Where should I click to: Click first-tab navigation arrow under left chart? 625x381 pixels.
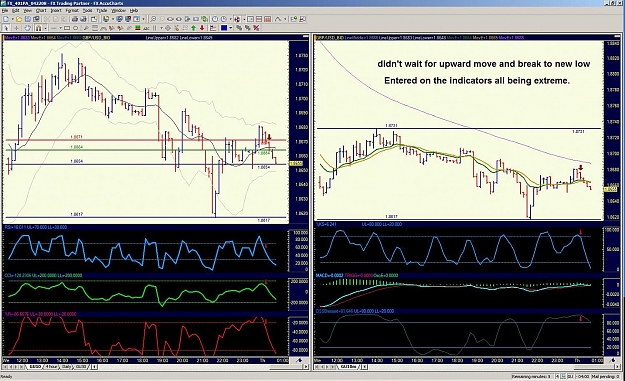tap(5, 366)
